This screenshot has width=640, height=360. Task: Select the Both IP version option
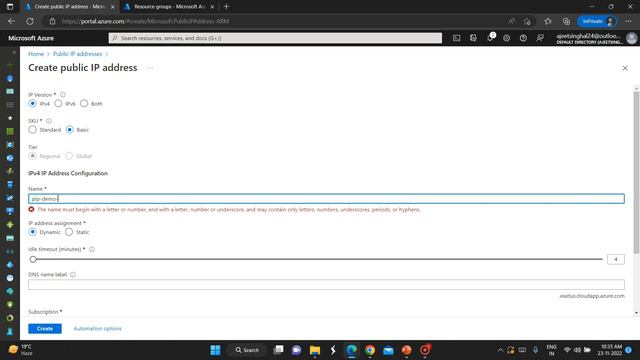coord(84,104)
